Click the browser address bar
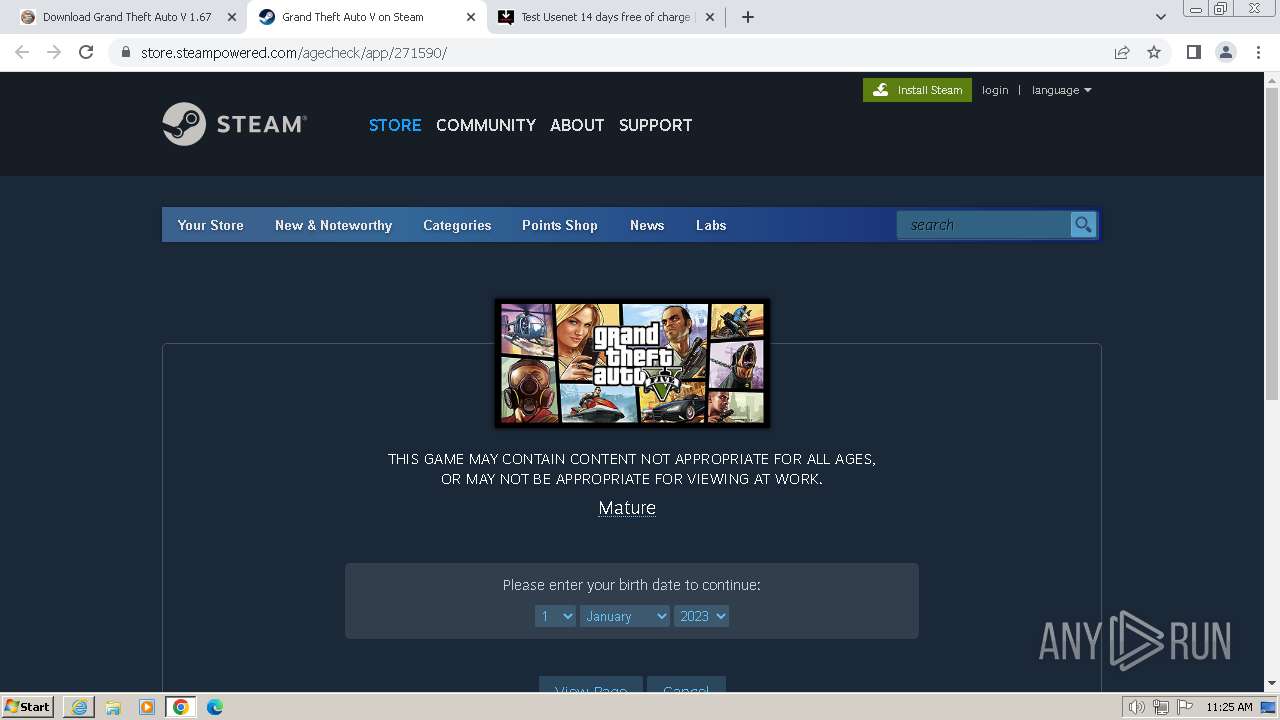1280x720 pixels. pyautogui.click(x=610, y=52)
